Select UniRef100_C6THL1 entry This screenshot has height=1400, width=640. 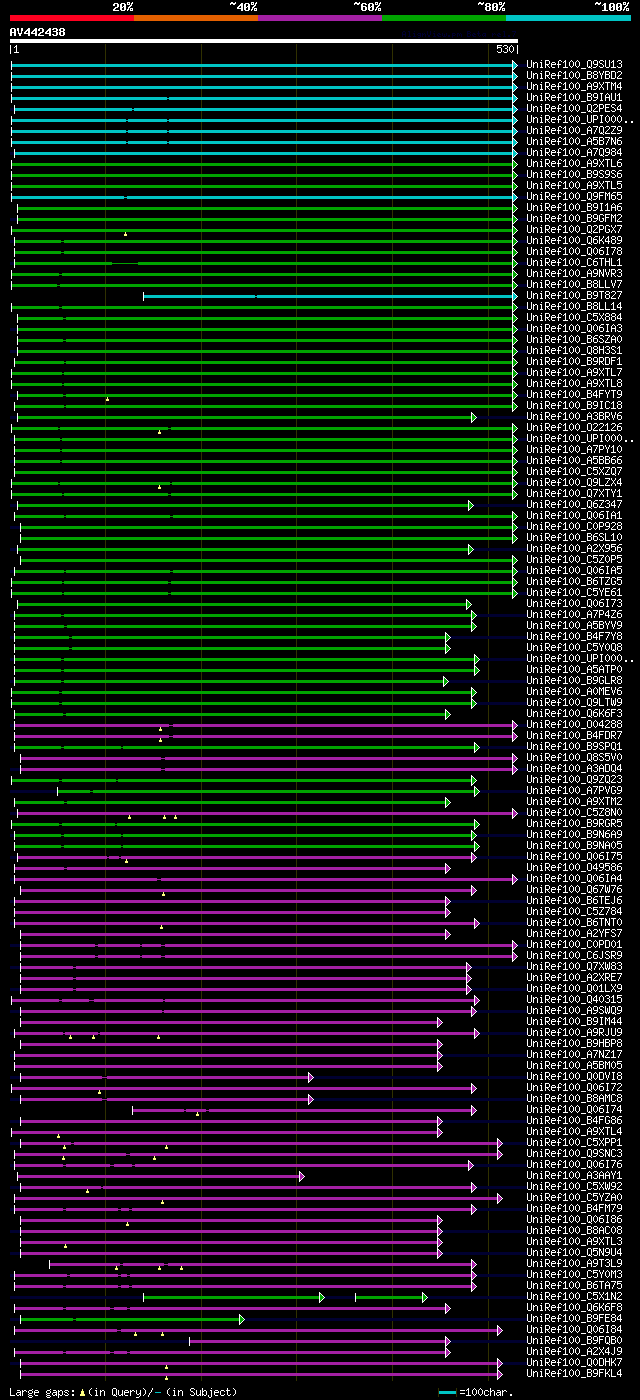pyautogui.click(x=574, y=262)
